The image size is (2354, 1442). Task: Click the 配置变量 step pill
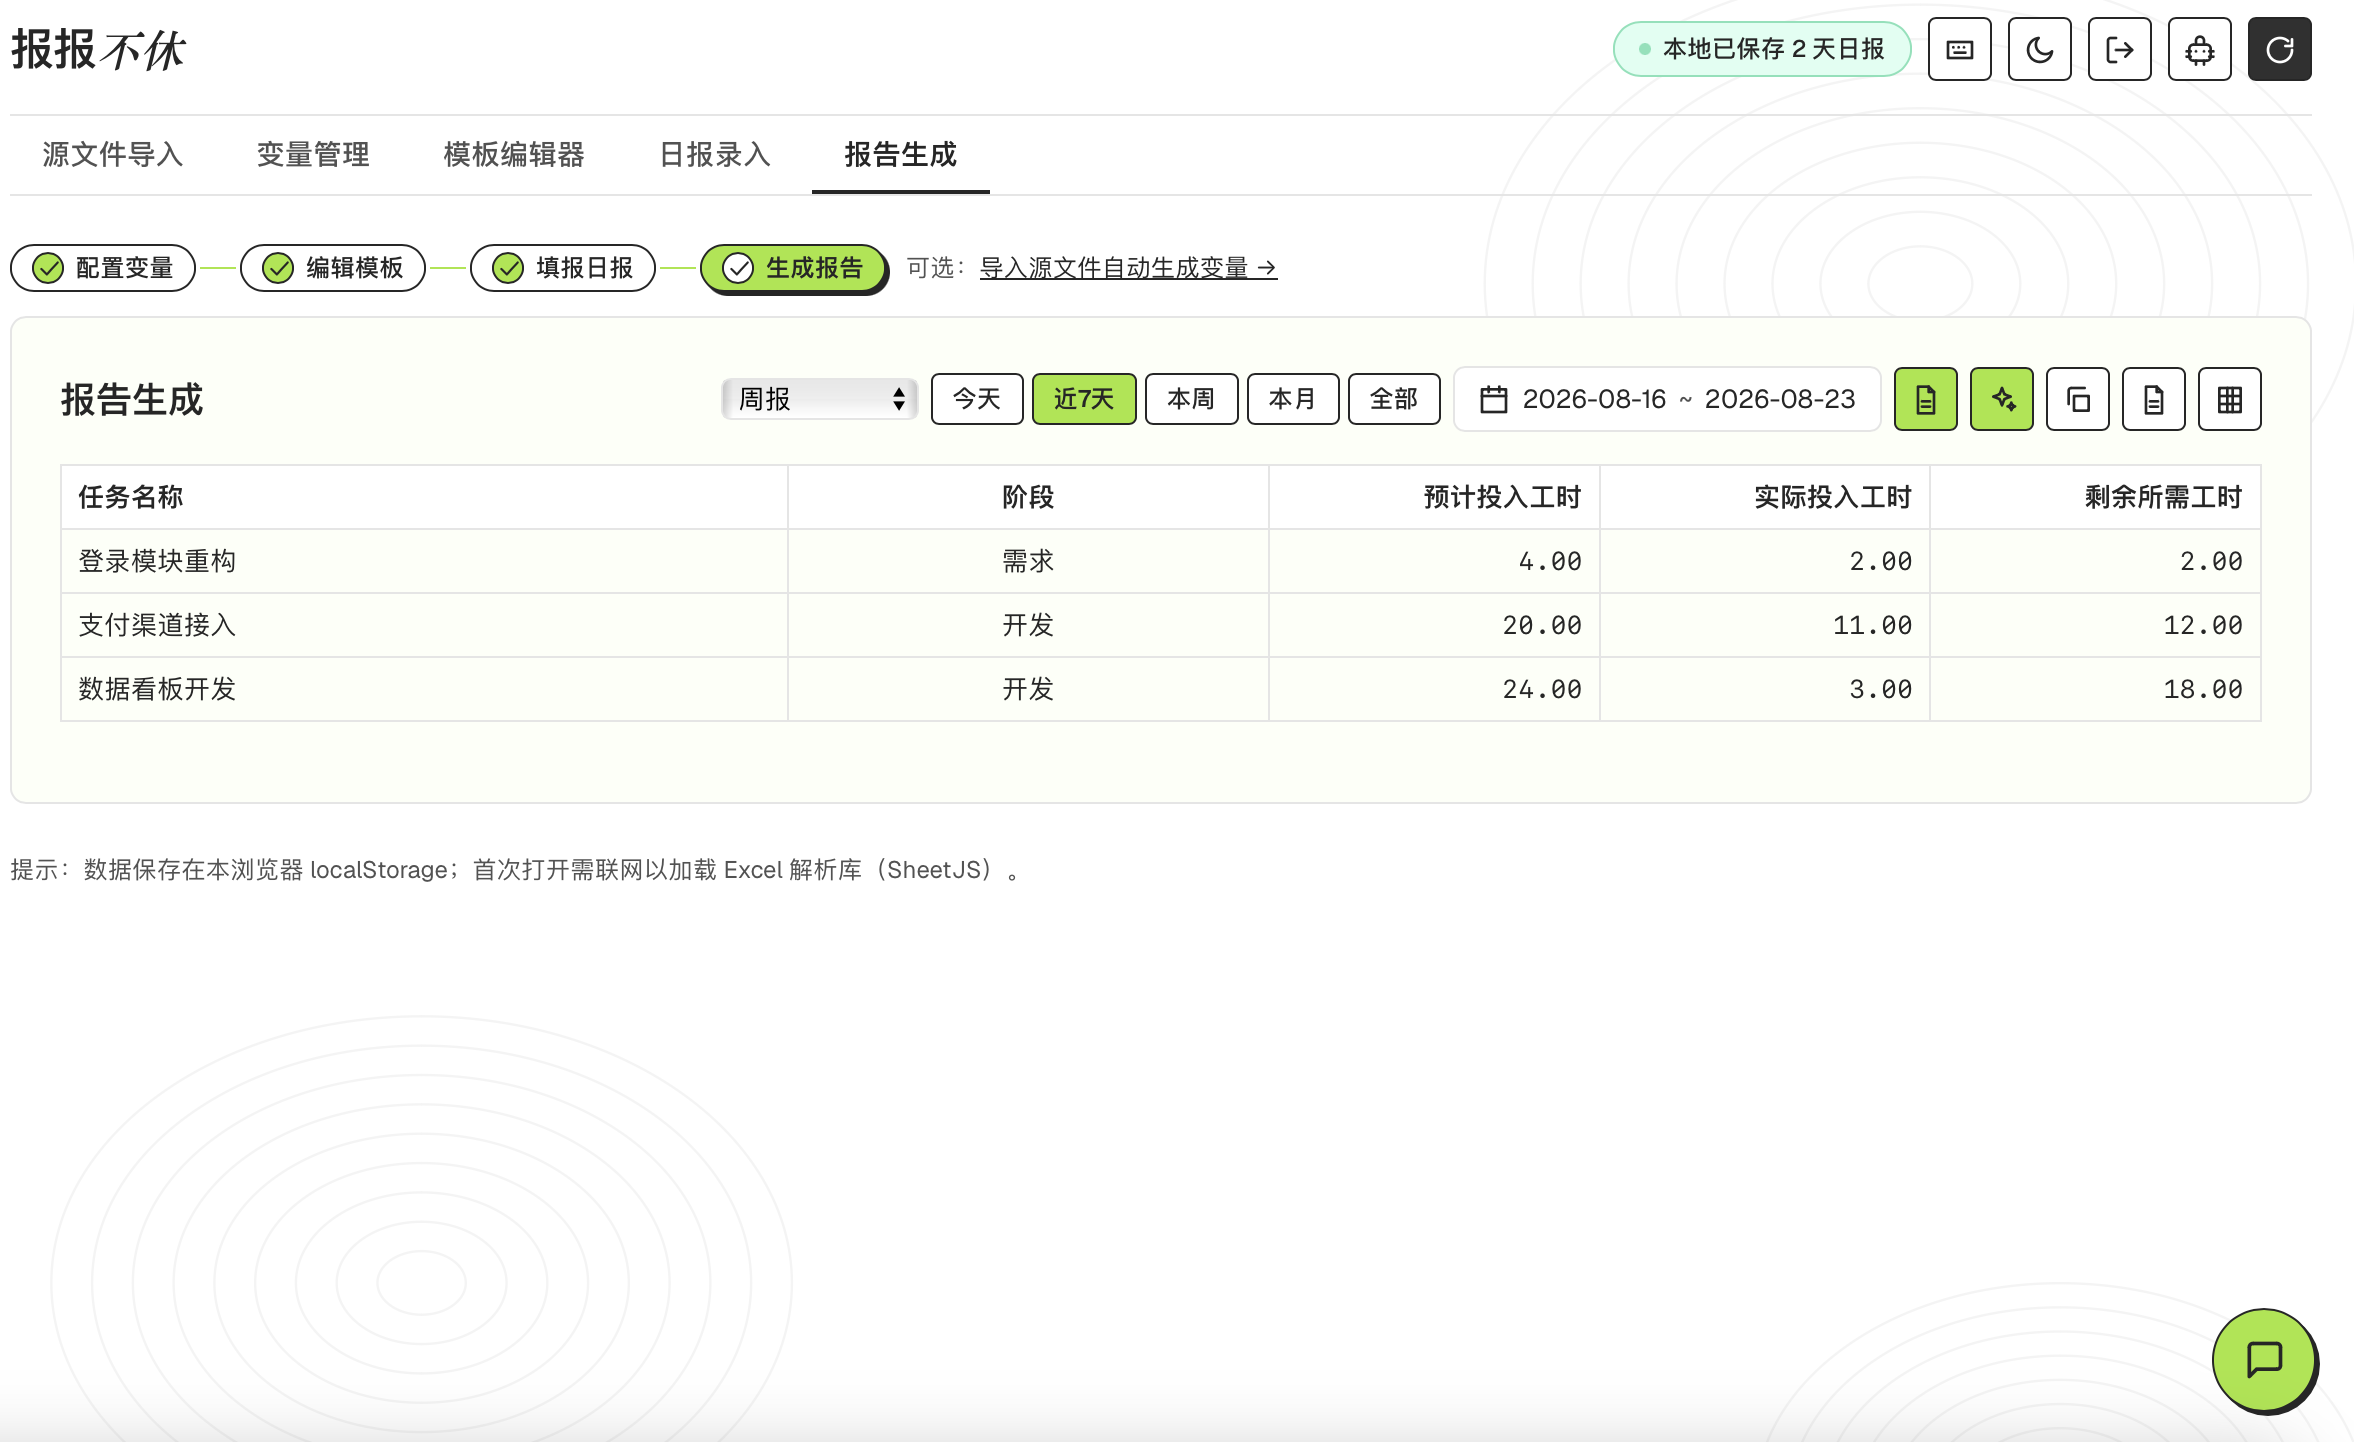103,268
